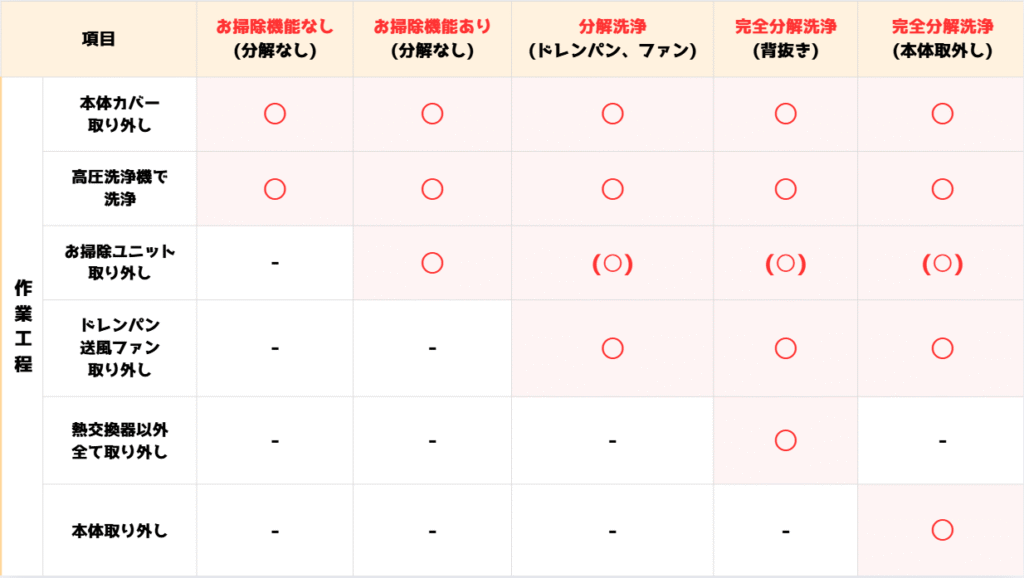Select the 本体カバー取り外し row label
Viewport: 1024px width, 578px height.
click(119, 114)
